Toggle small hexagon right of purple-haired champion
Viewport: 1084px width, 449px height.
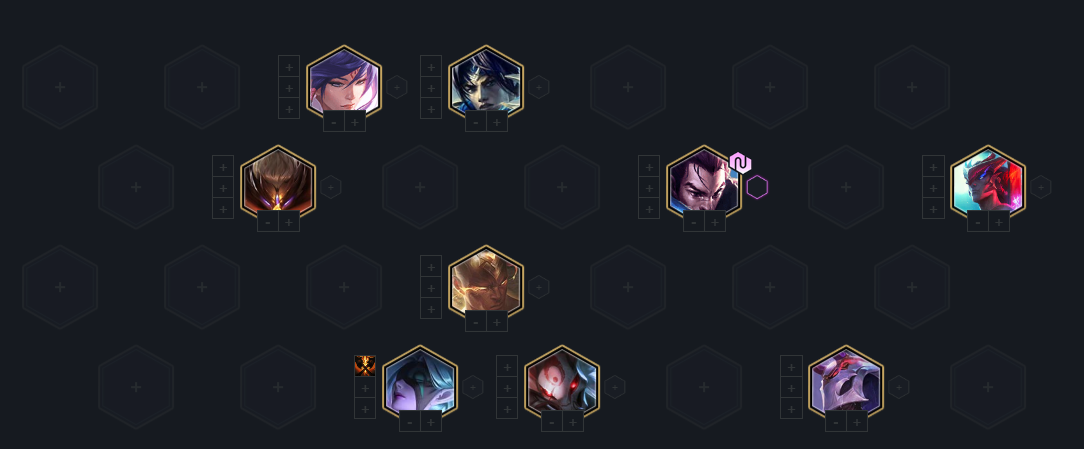pyautogui.click(x=397, y=87)
